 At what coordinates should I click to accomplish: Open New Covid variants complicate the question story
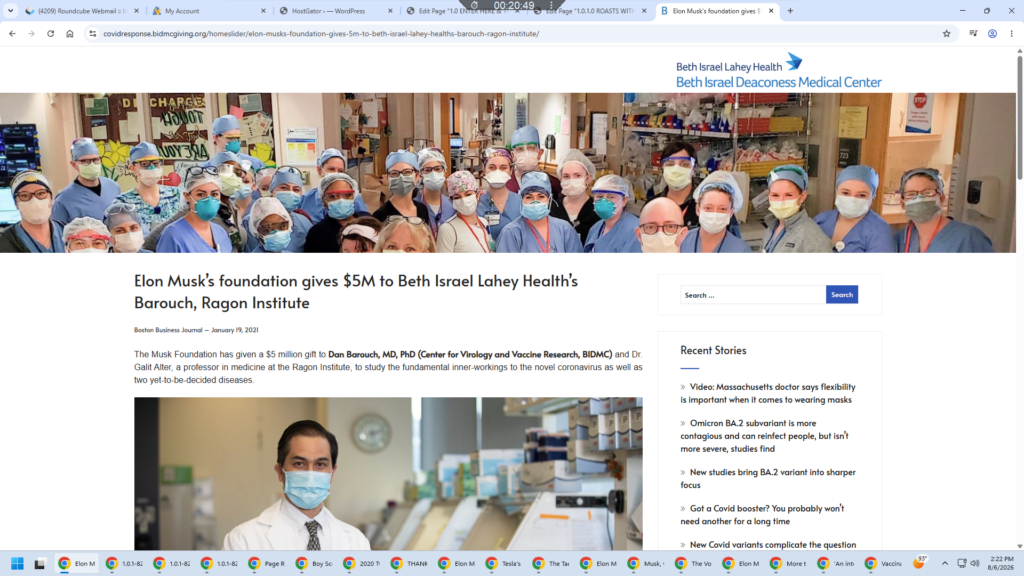pos(773,544)
